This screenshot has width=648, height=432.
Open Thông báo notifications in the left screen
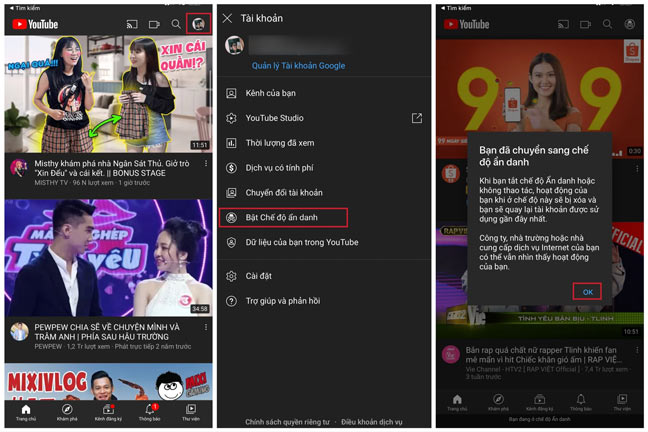tap(150, 411)
